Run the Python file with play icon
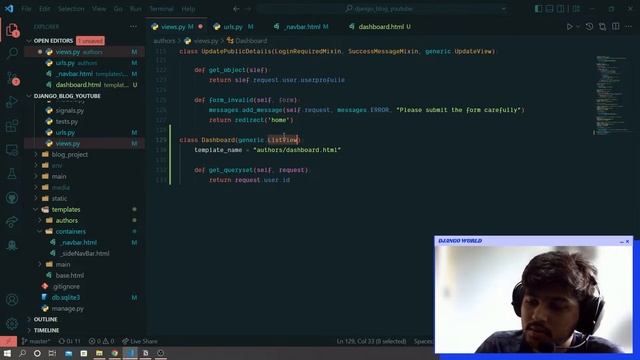The height and width of the screenshot is (360, 640). coord(569,27)
